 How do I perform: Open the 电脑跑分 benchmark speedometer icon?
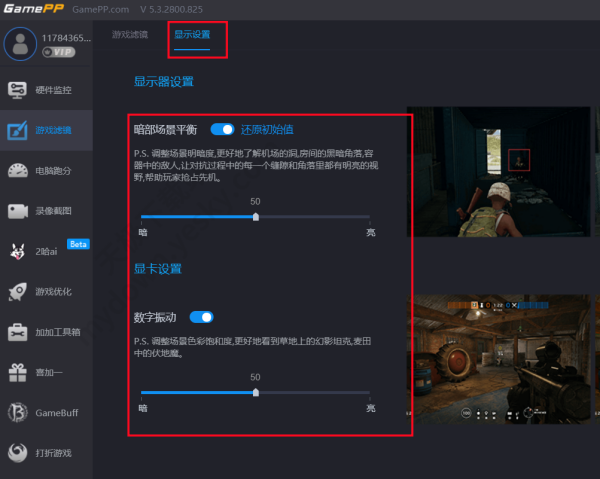click(x=17, y=170)
